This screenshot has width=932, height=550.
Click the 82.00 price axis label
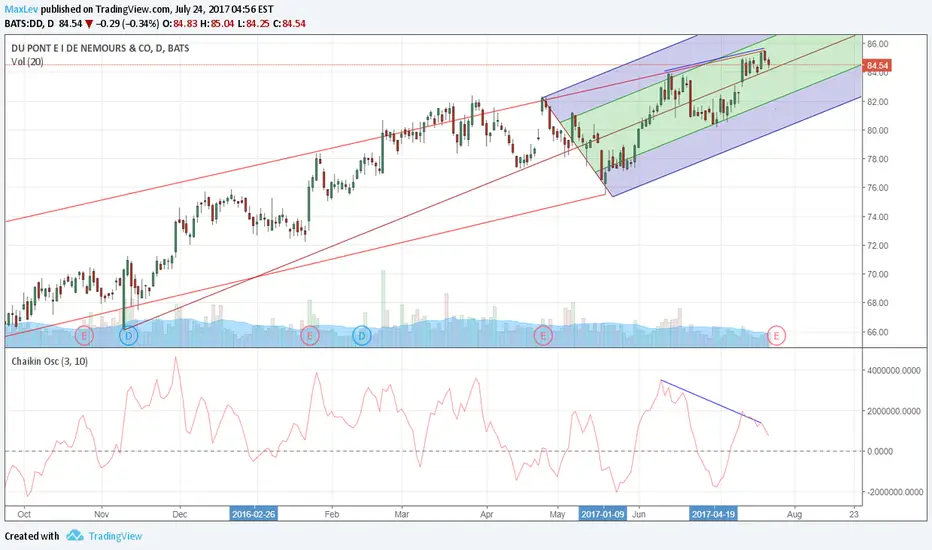click(877, 102)
